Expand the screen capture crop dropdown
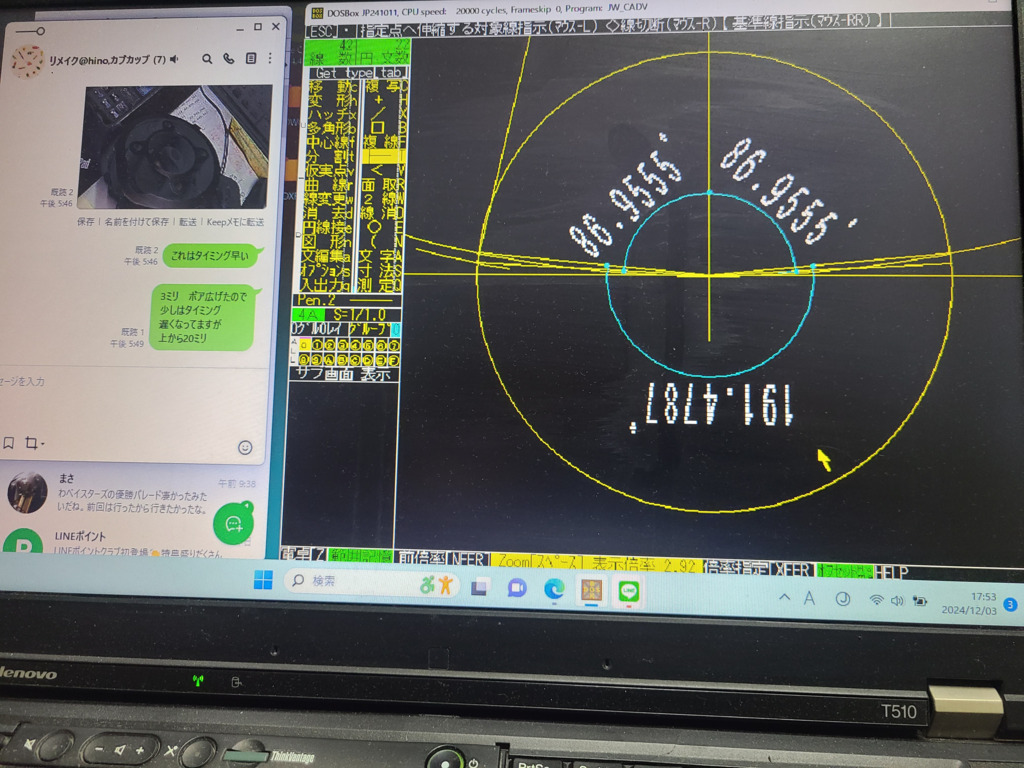Screen dimensions: 1024x768 pyautogui.click(x=43, y=443)
